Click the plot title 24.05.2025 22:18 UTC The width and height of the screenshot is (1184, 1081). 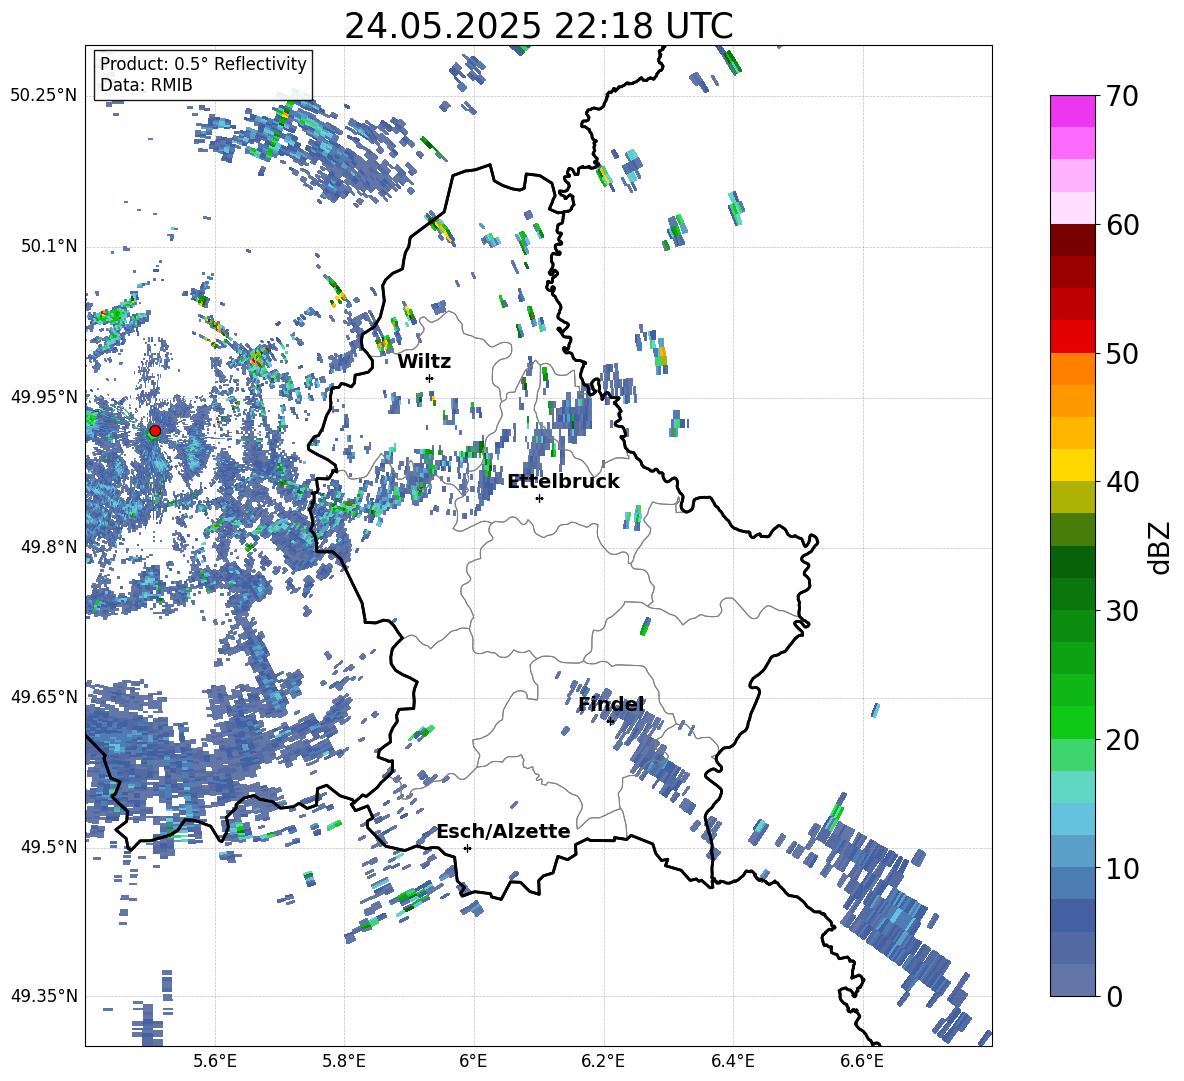coord(539,26)
